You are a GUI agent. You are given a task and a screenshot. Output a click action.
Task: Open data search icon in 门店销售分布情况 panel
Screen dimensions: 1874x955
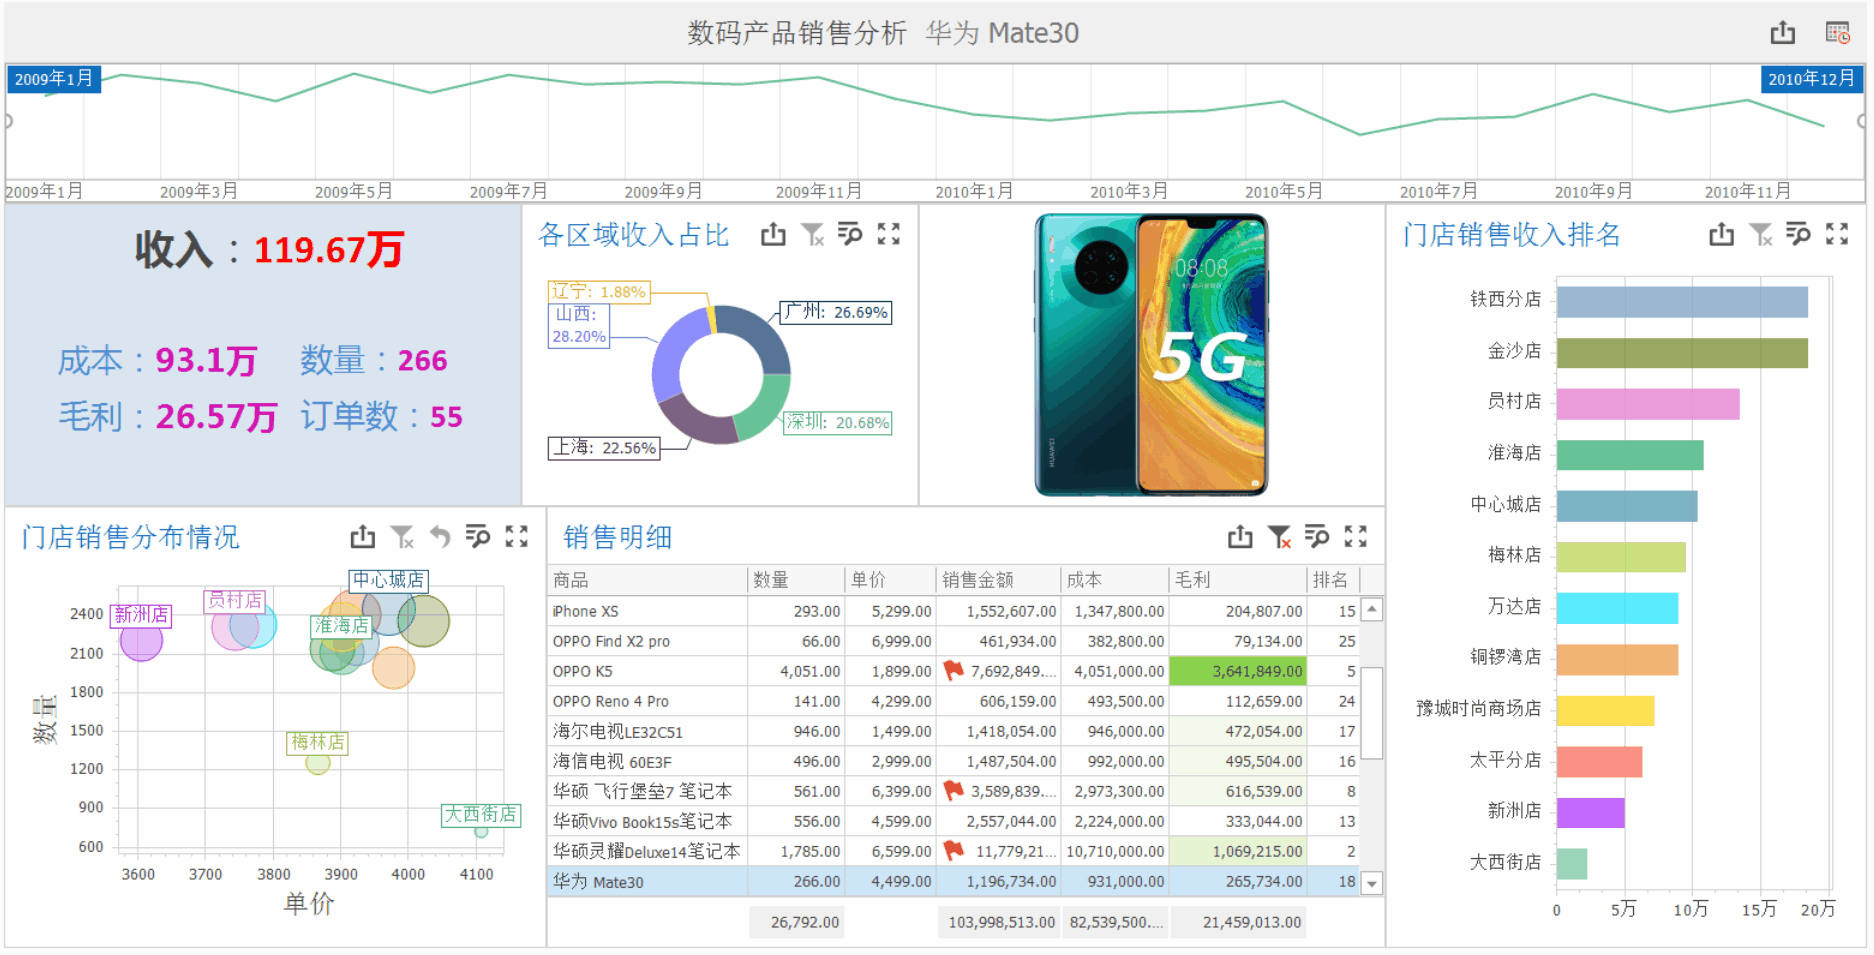click(478, 537)
